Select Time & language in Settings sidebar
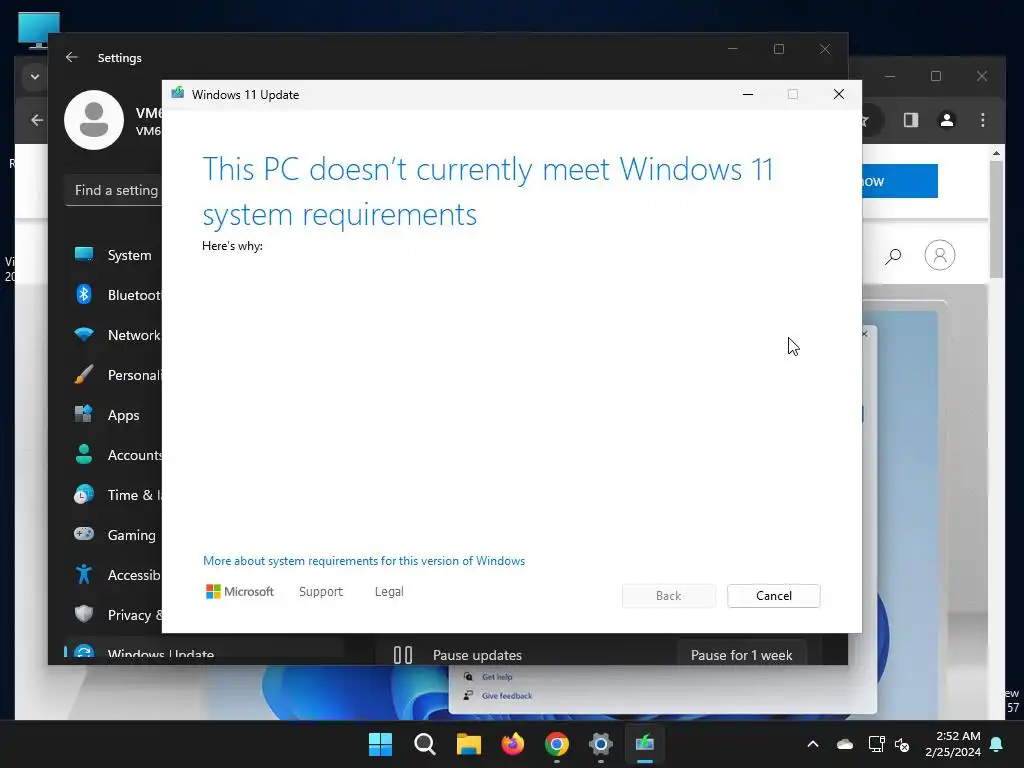Screen dimensions: 1024x768 114,495
